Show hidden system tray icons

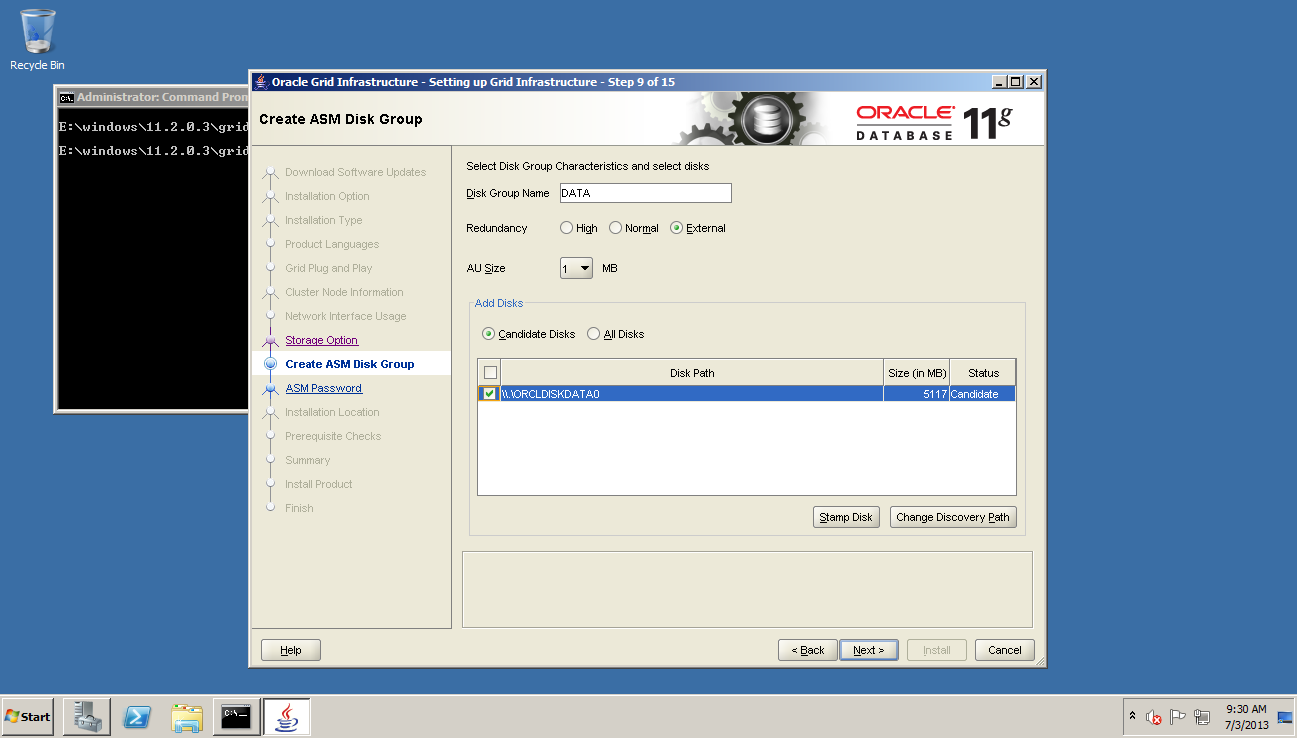(1132, 717)
